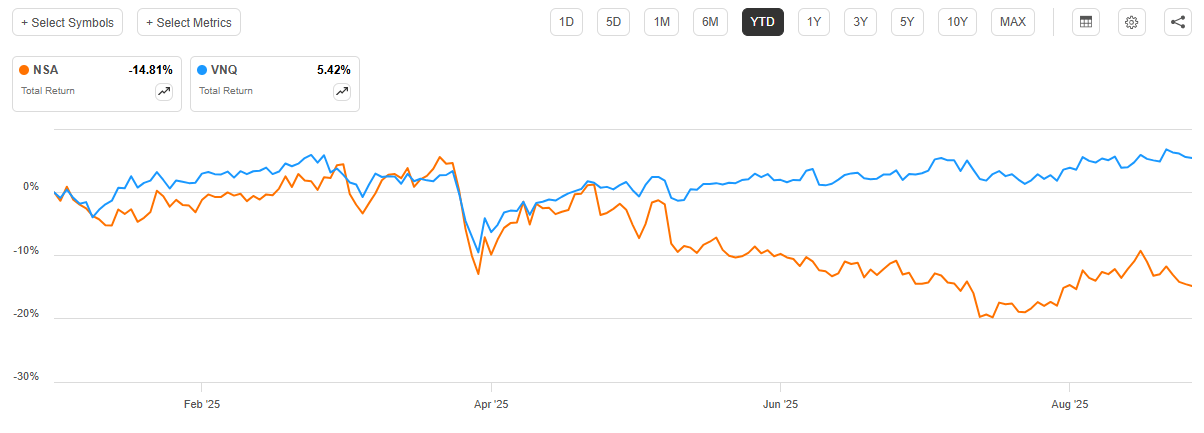
Task: Select the YTD range button
Action: (763, 22)
